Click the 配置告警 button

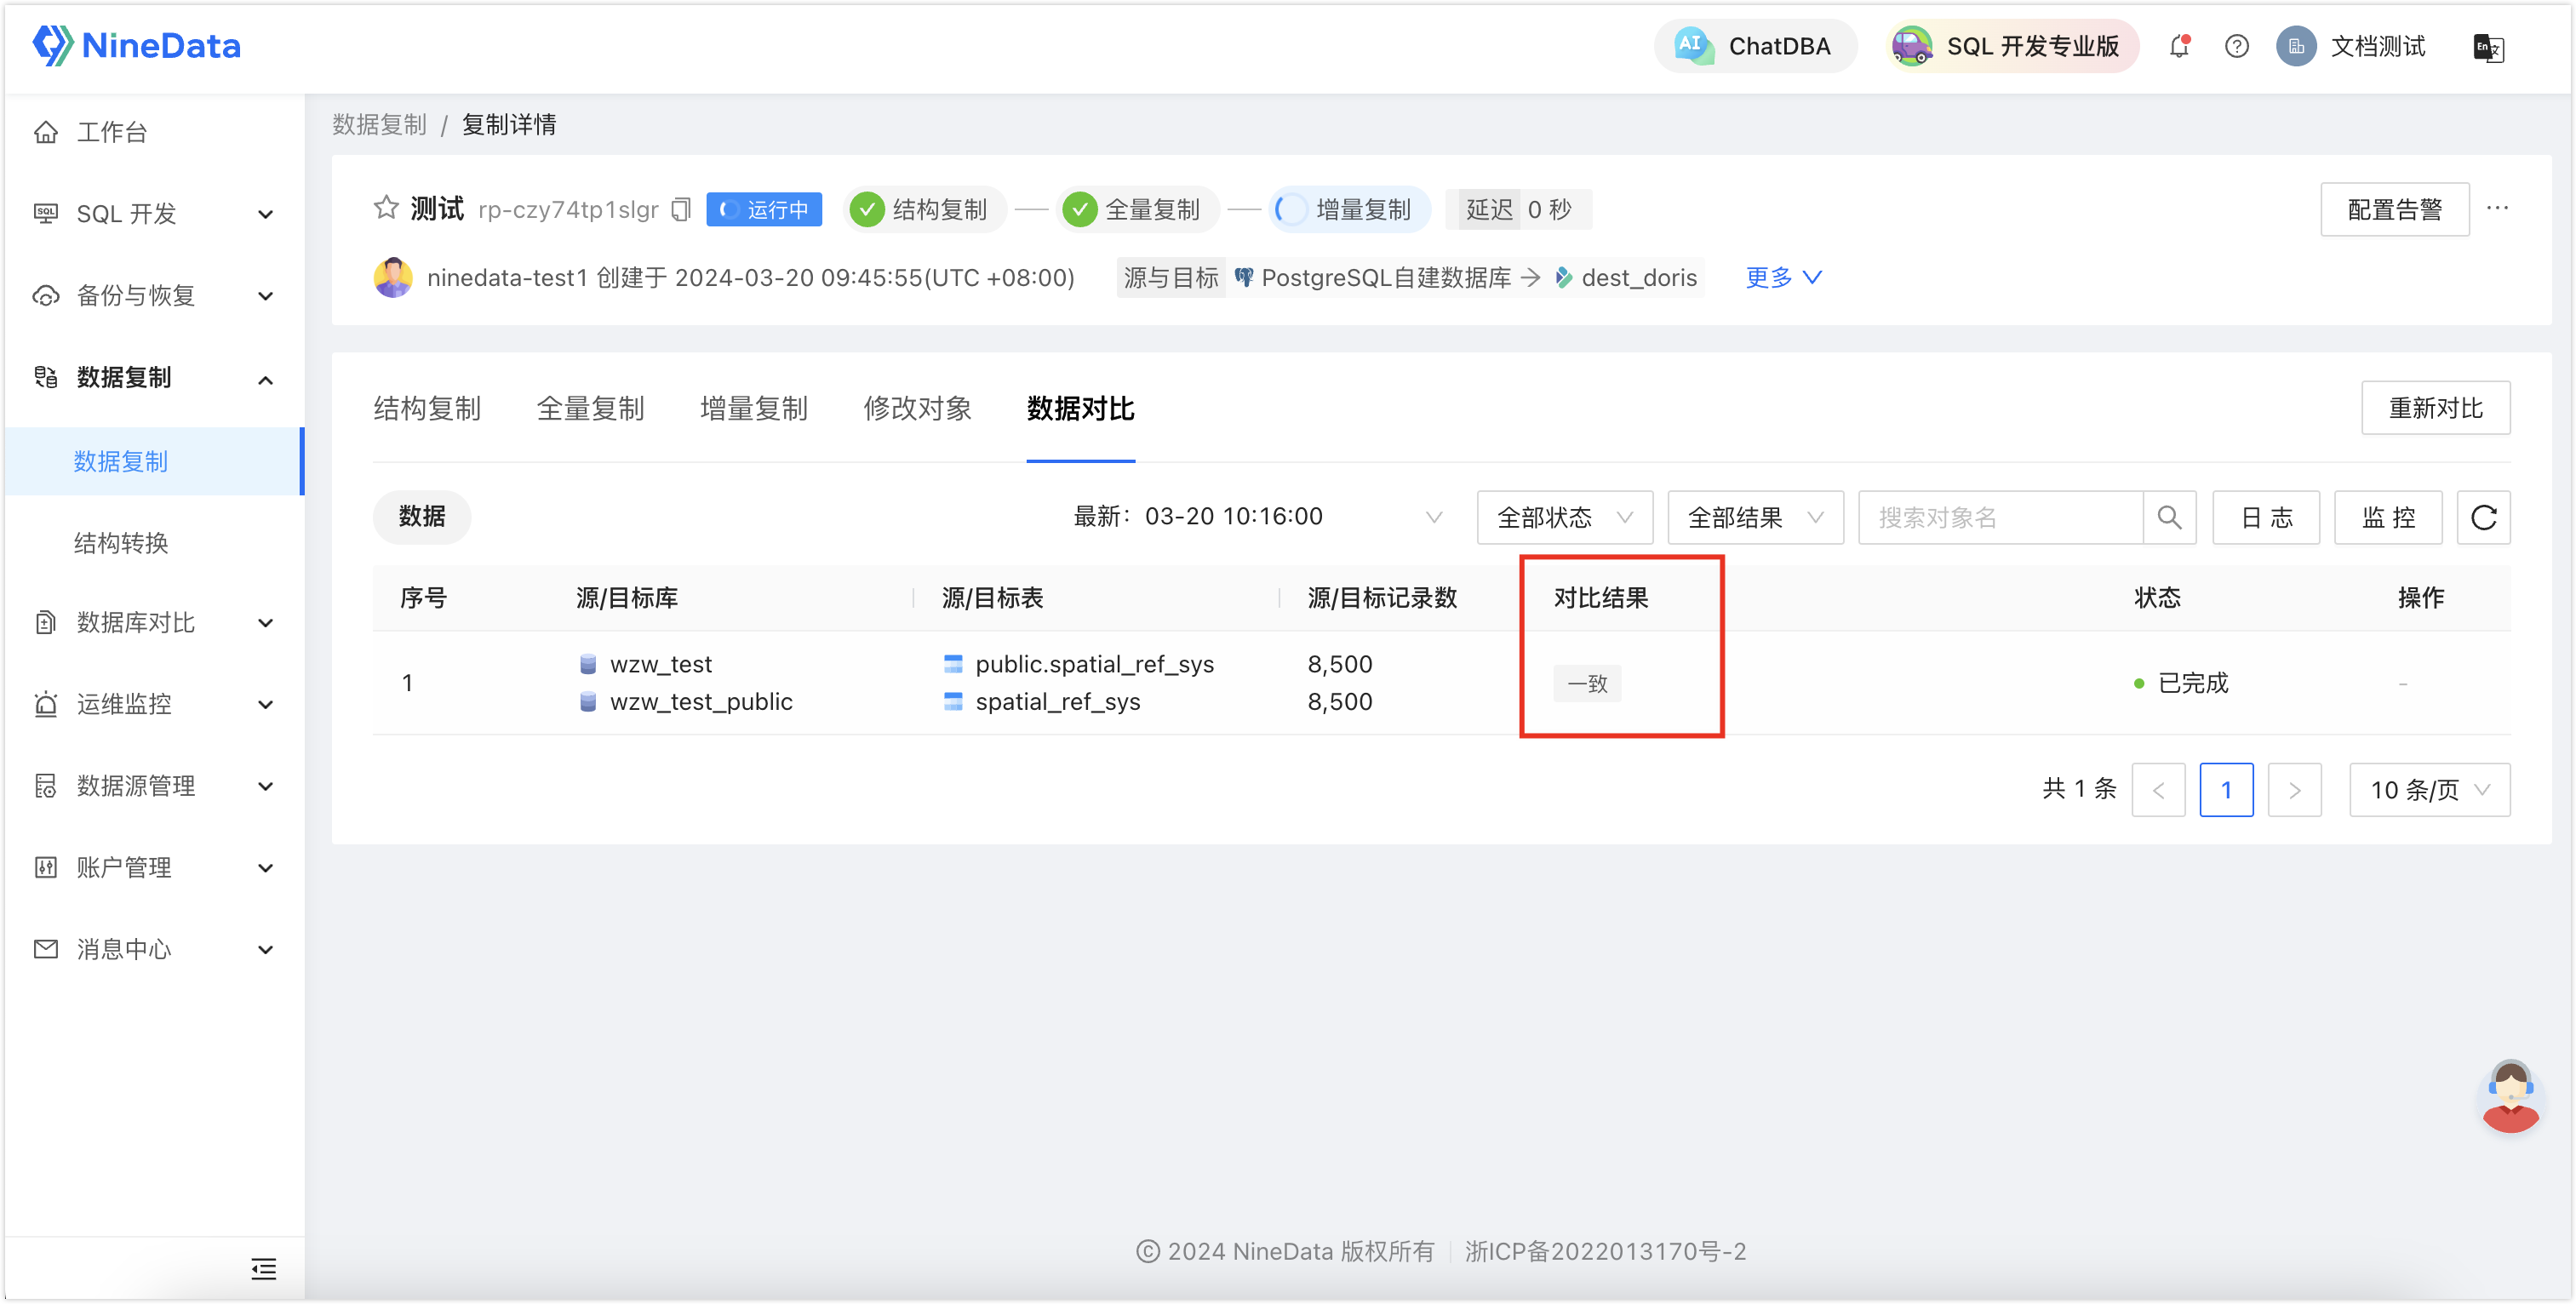2394,209
